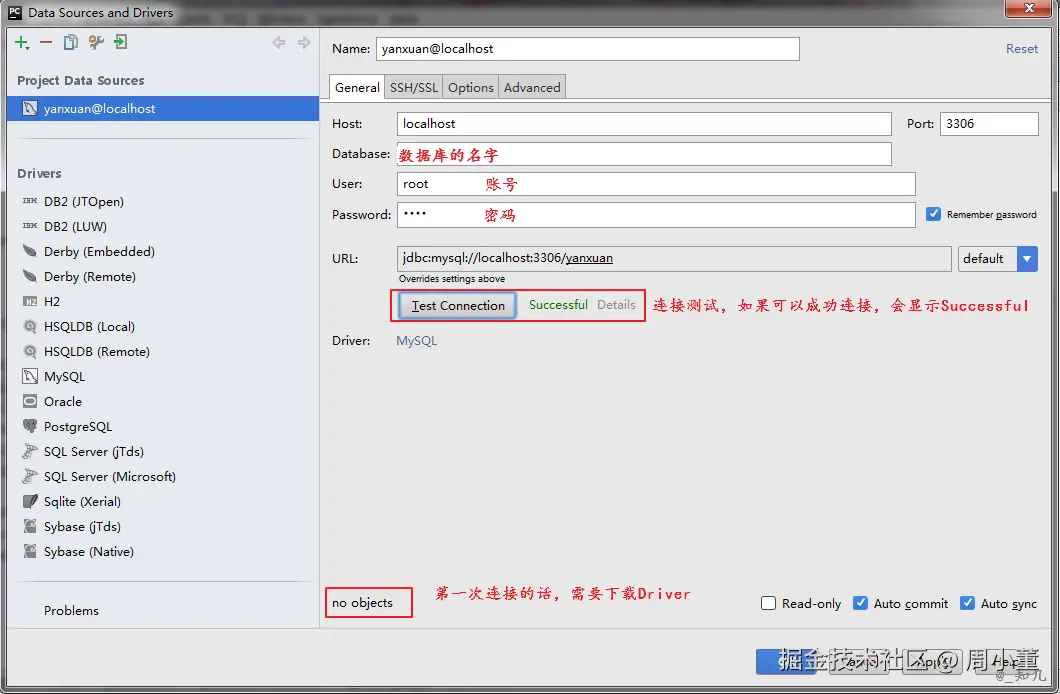Click the DB2 (LUW) driver icon
This screenshot has height=694, width=1060.
(30, 226)
